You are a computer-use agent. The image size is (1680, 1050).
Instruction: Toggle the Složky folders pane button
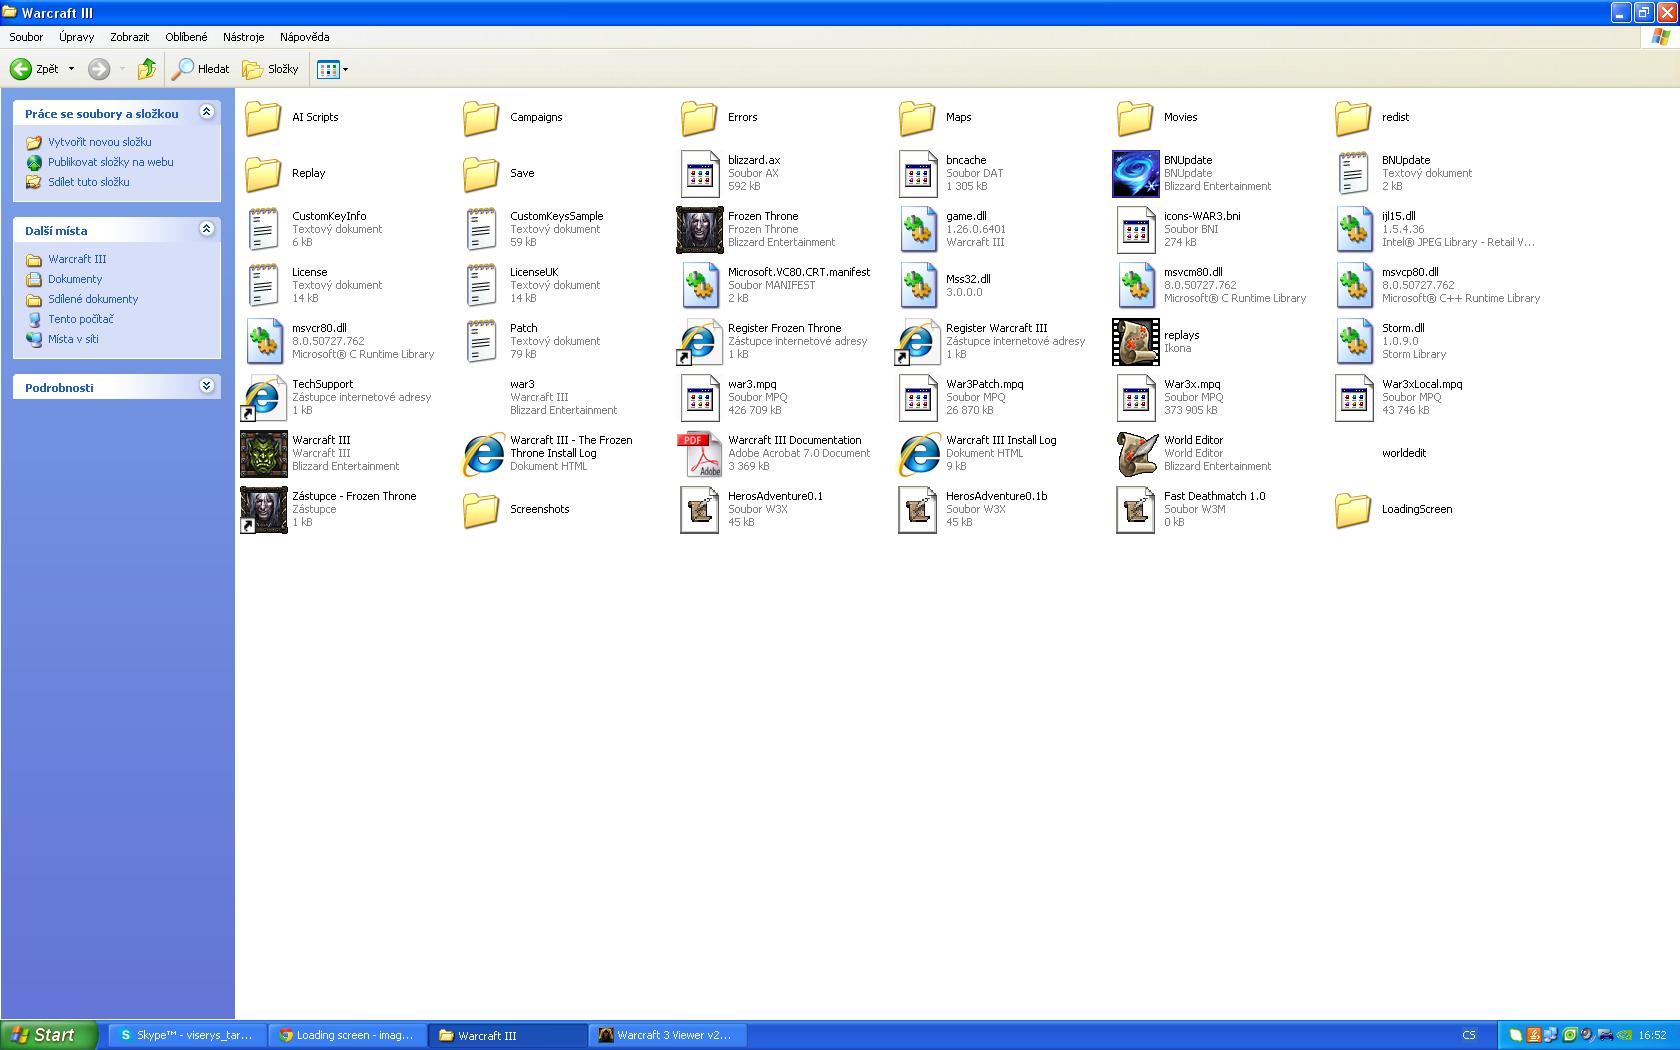click(271, 69)
